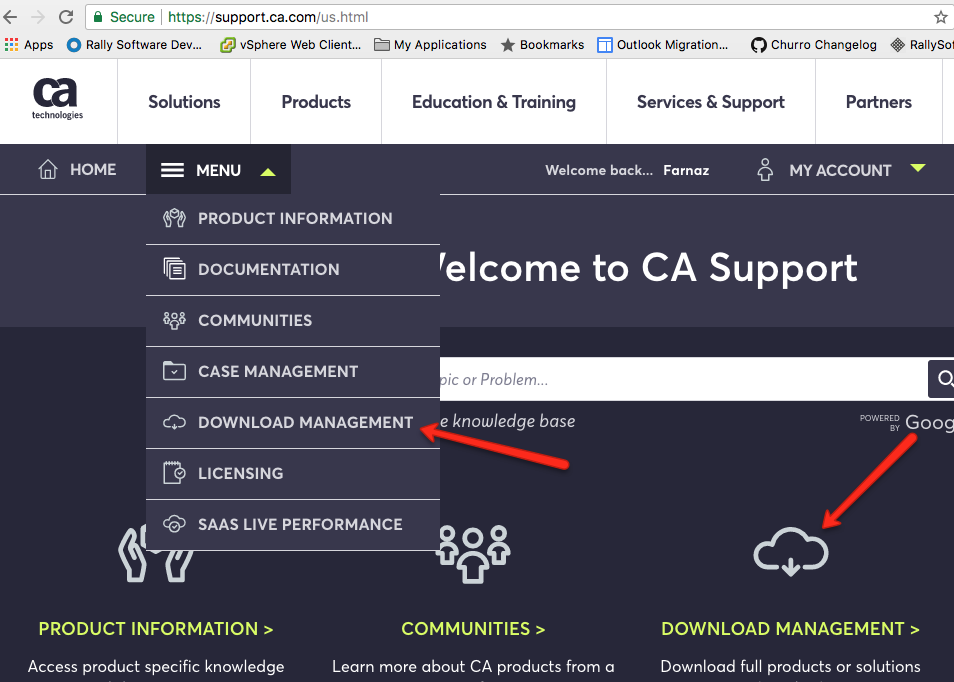Open the vSphere Web Client bookmark

(x=291, y=44)
